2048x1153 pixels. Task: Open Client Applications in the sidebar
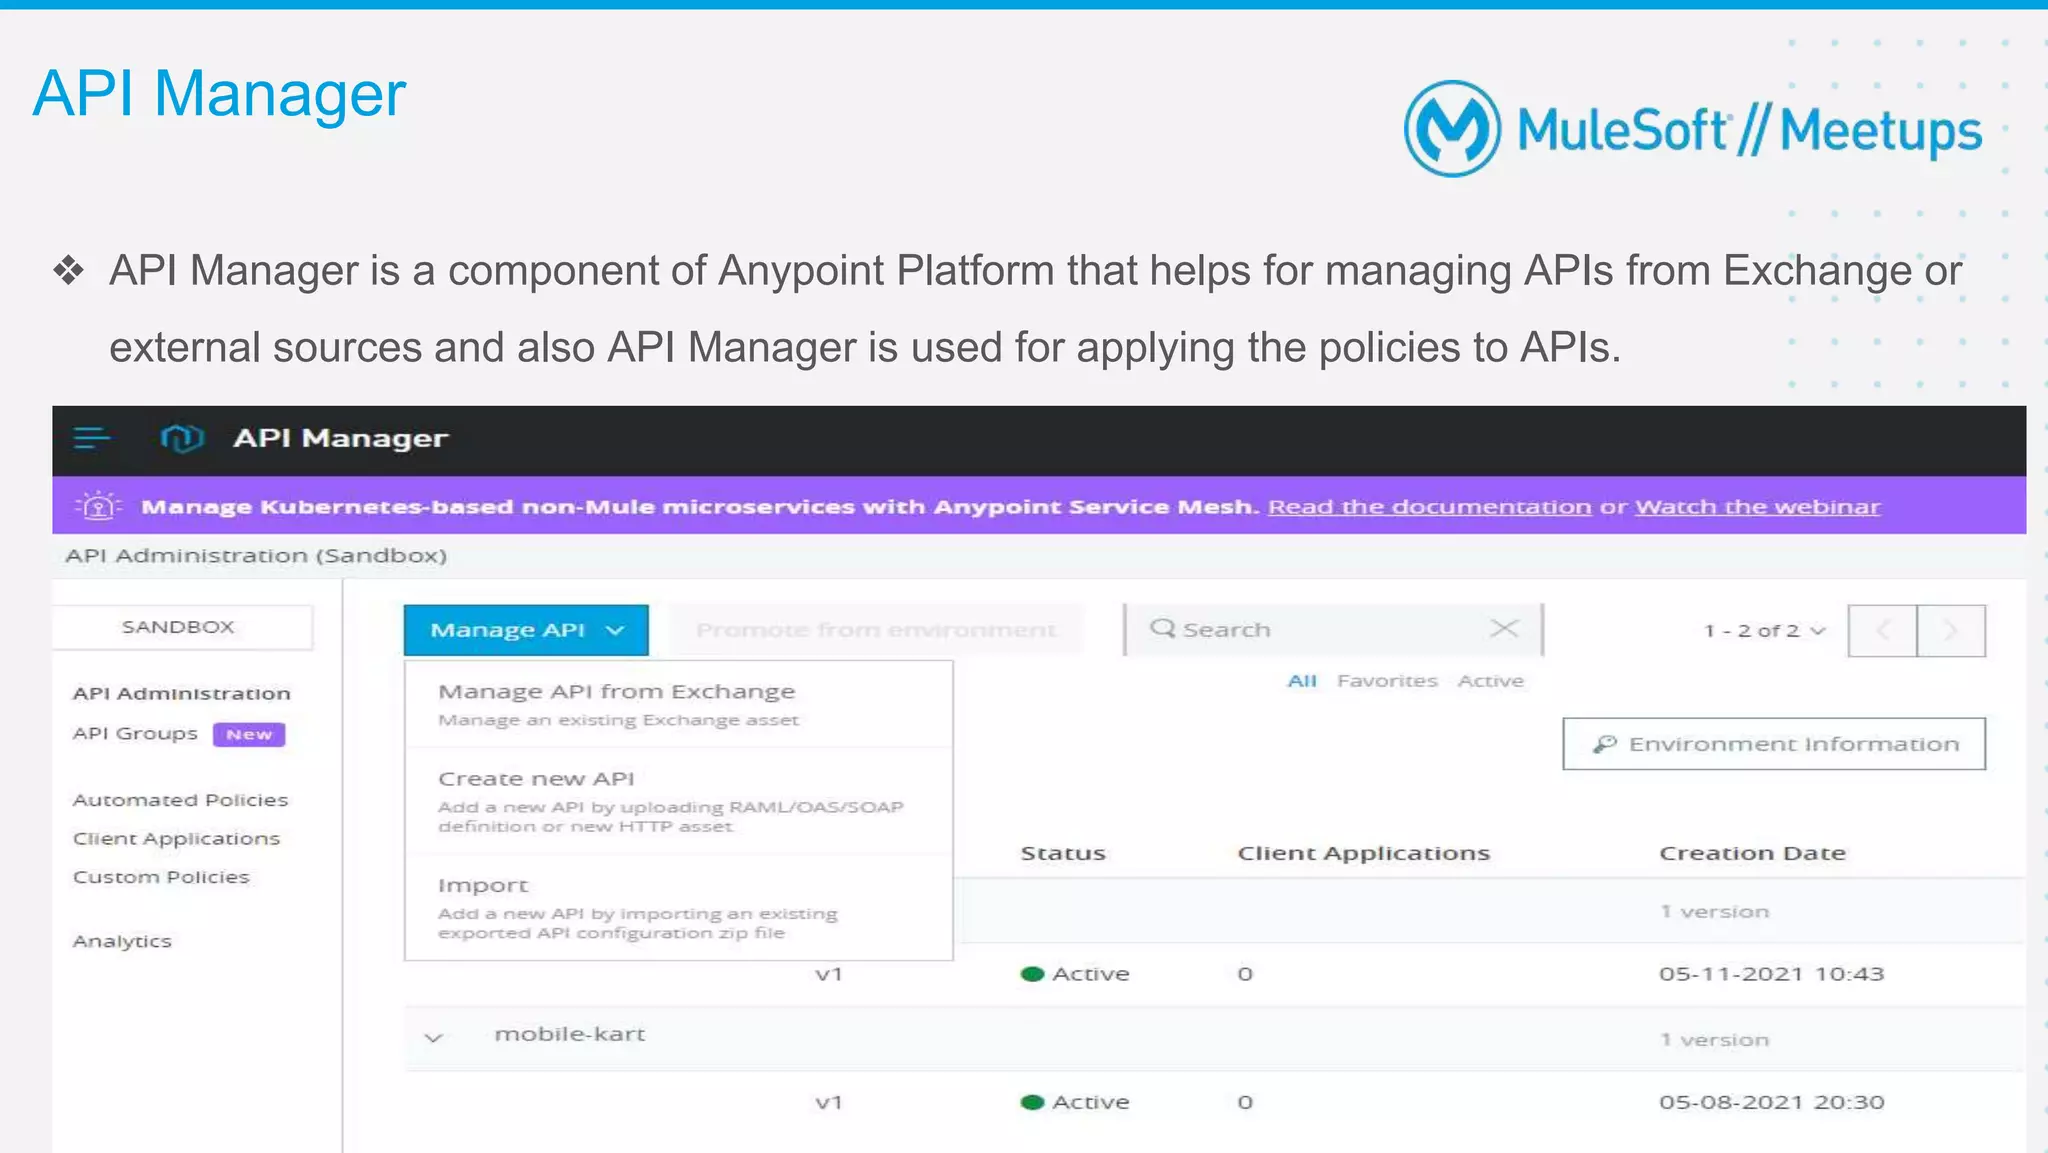tap(176, 839)
